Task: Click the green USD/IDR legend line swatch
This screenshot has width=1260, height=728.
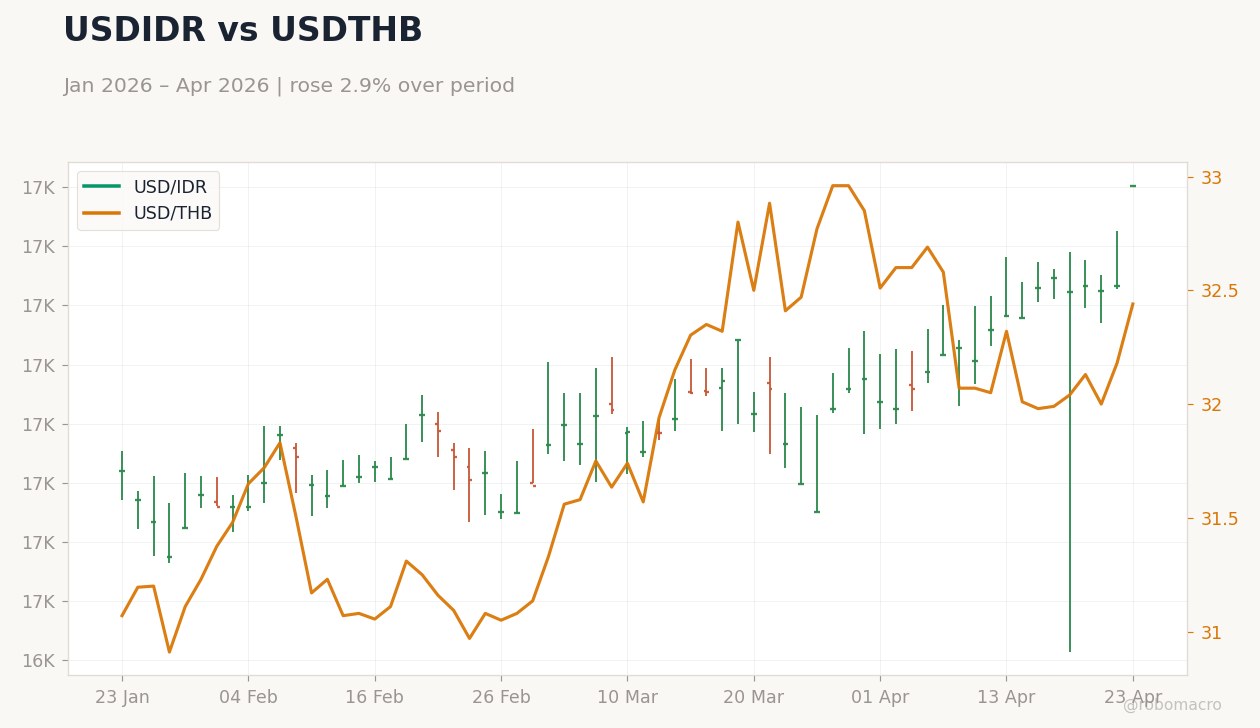Action: (x=102, y=187)
